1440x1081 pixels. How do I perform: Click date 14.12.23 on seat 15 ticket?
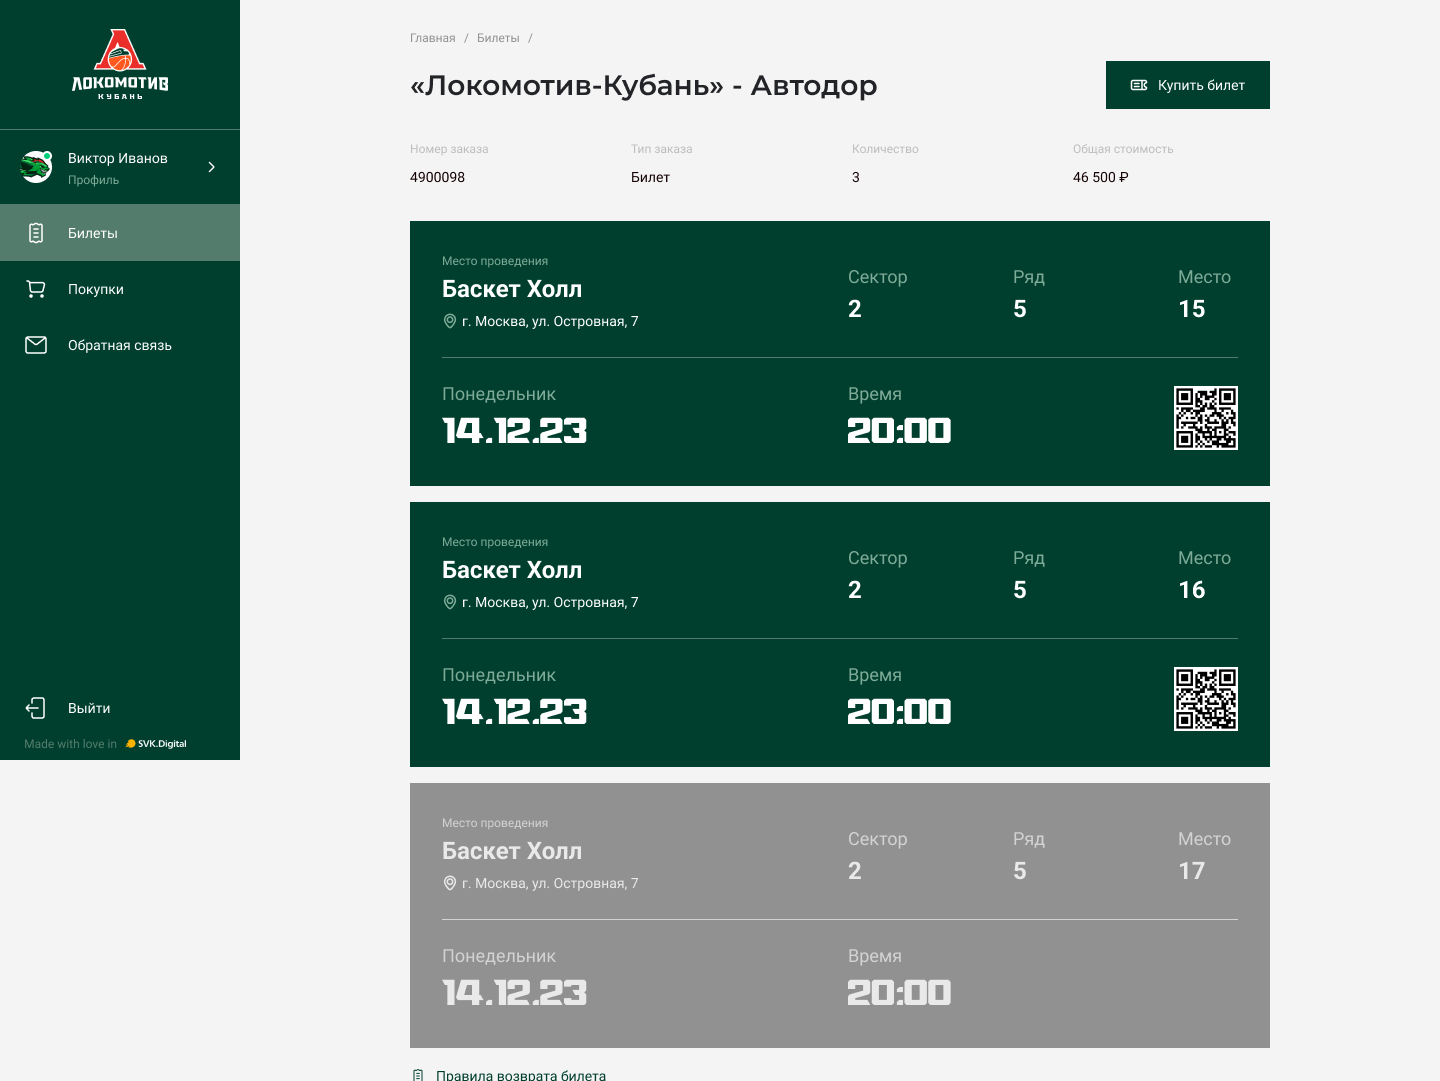point(514,431)
